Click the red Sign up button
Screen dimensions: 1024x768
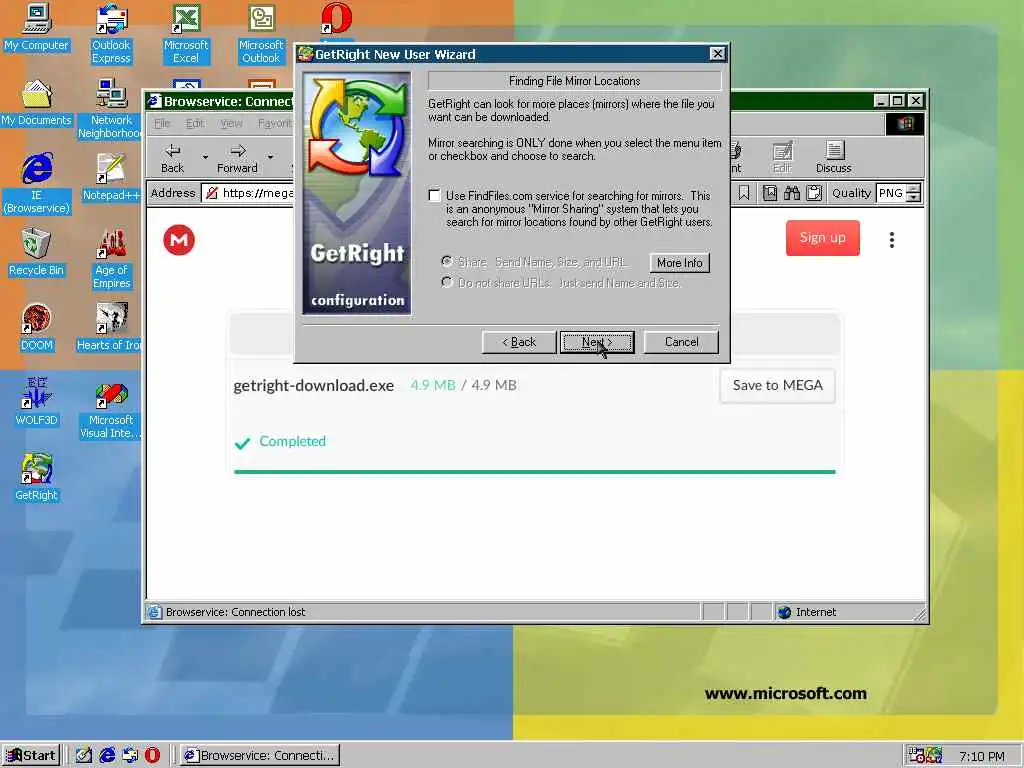click(823, 238)
